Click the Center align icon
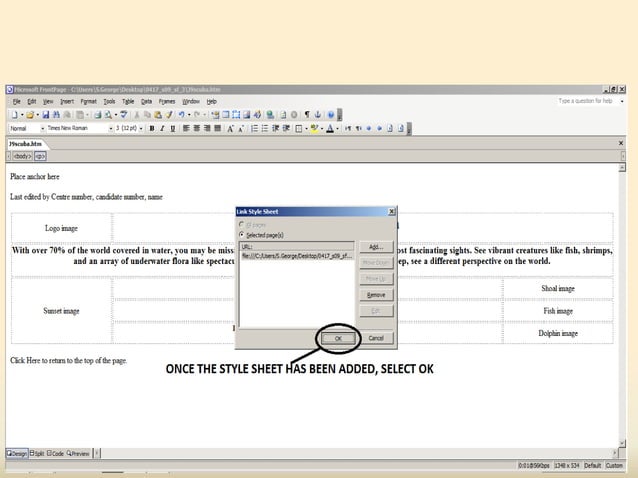The width and height of the screenshot is (638, 478). (196, 129)
